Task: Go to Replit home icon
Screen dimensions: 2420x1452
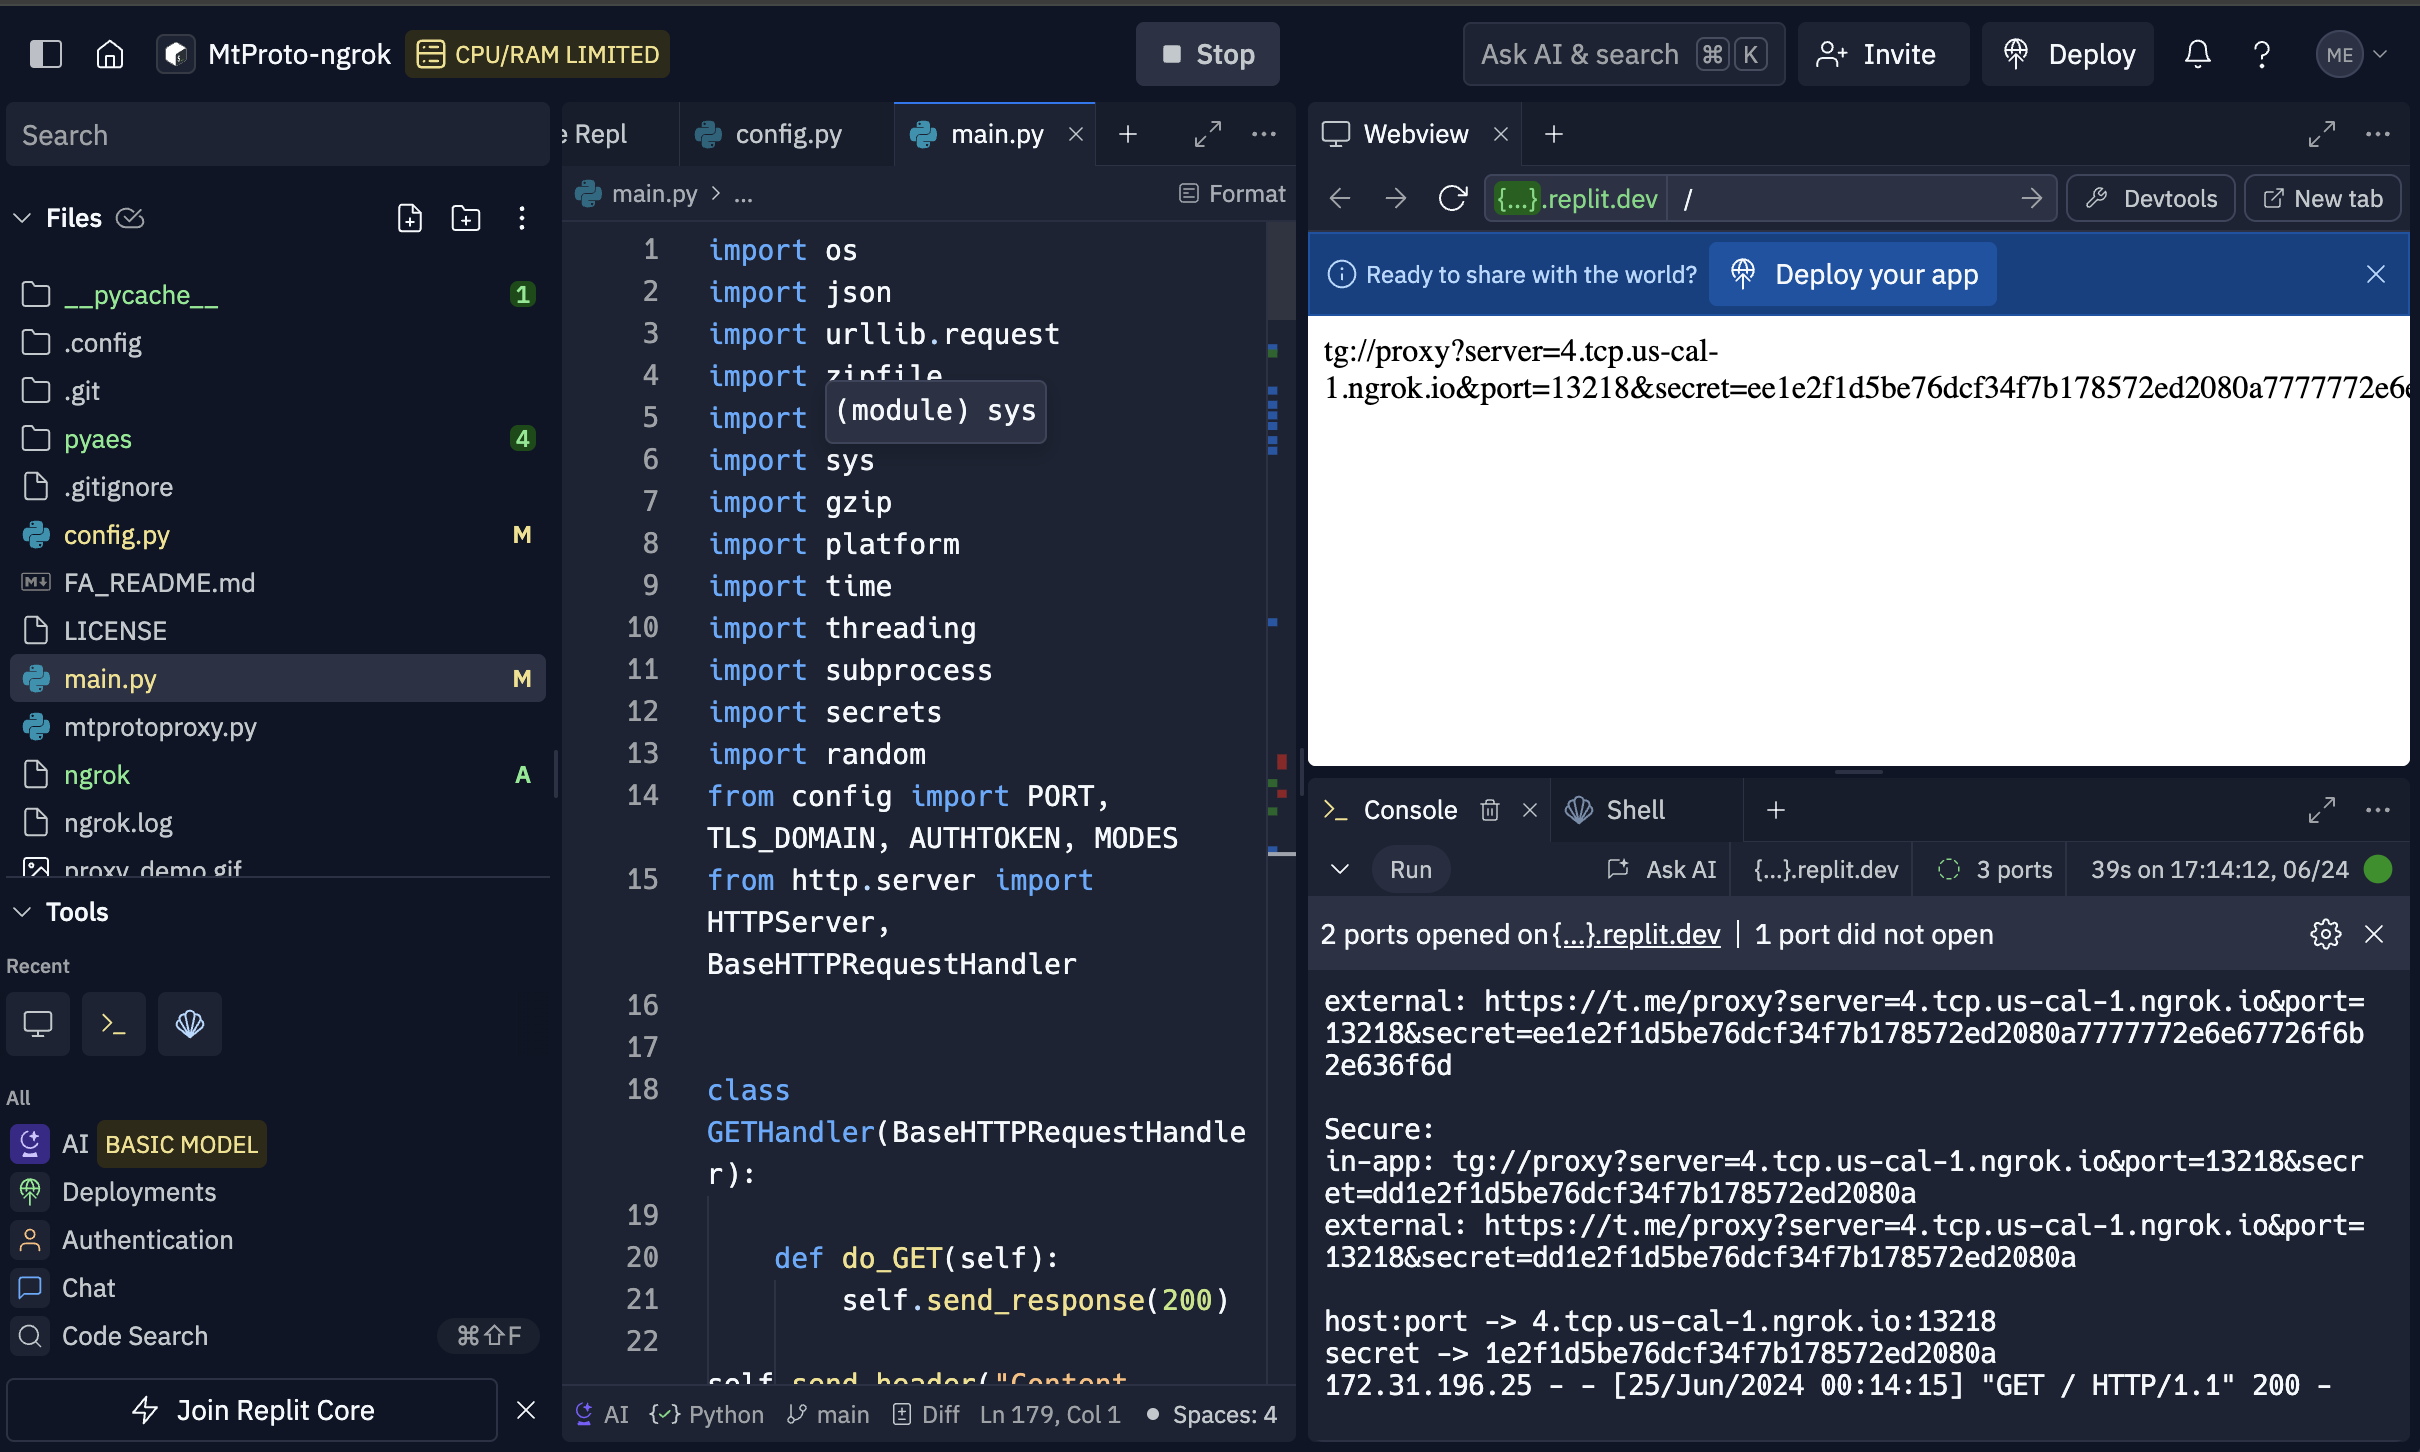Action: click(110, 54)
